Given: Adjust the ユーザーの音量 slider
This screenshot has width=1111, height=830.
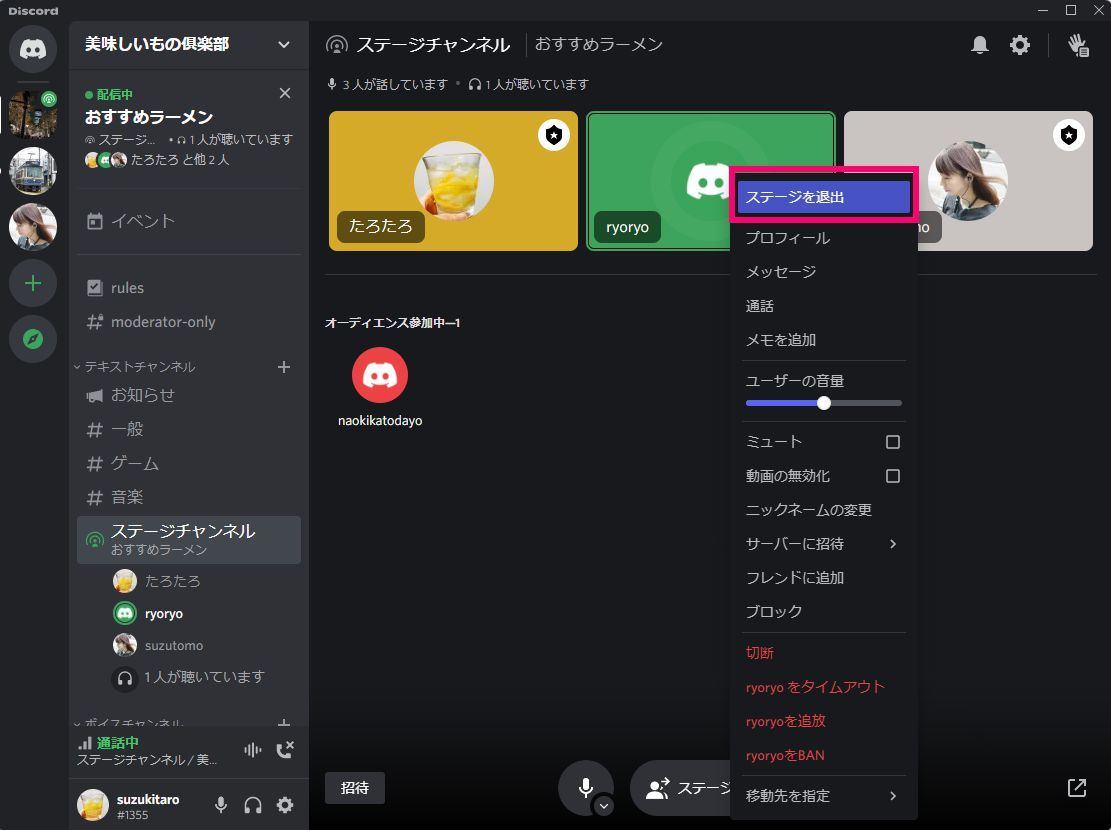Looking at the screenshot, I should point(823,403).
